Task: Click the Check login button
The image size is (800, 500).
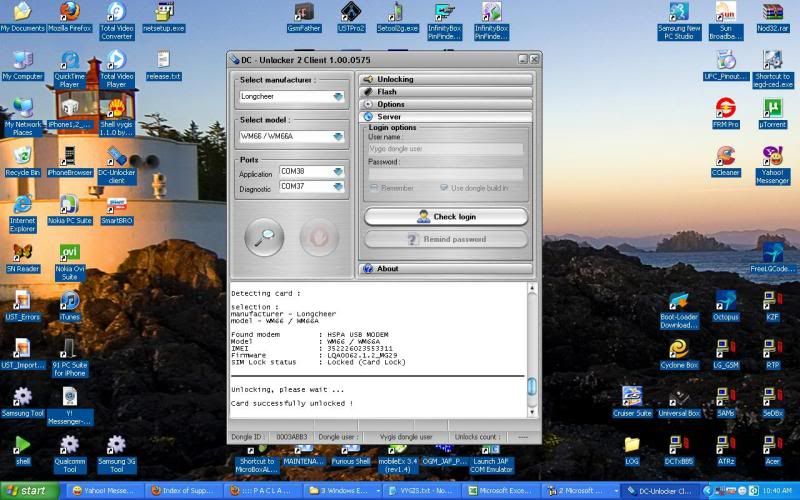Action: tap(446, 217)
